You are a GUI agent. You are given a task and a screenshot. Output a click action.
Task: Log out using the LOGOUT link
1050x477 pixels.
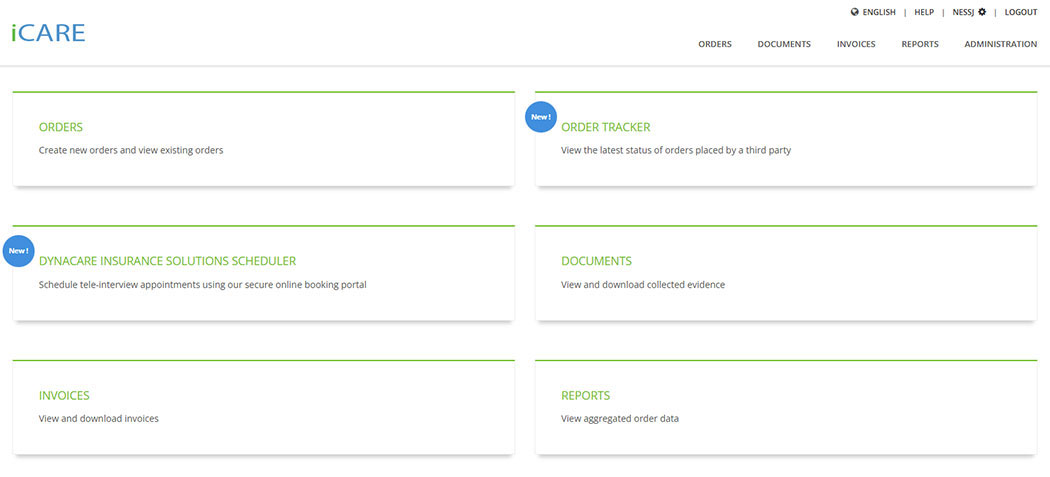(x=1021, y=12)
